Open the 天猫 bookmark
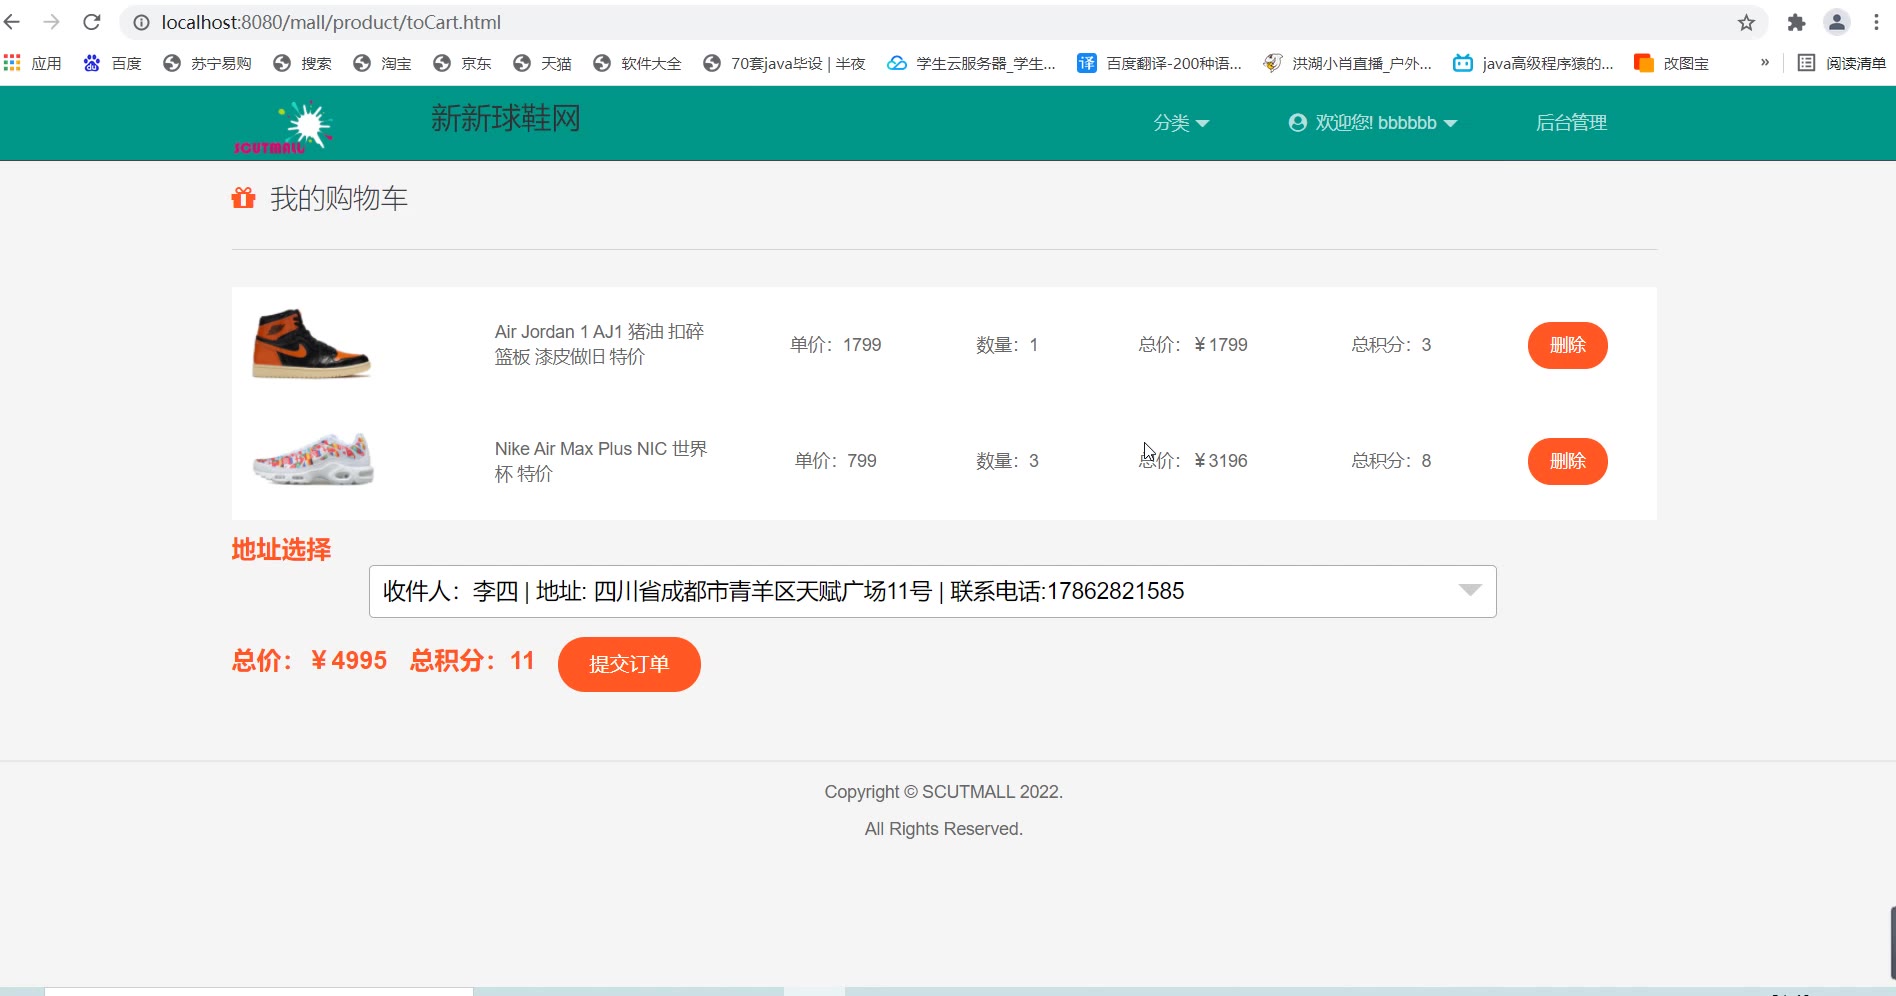This screenshot has width=1896, height=996. point(542,63)
